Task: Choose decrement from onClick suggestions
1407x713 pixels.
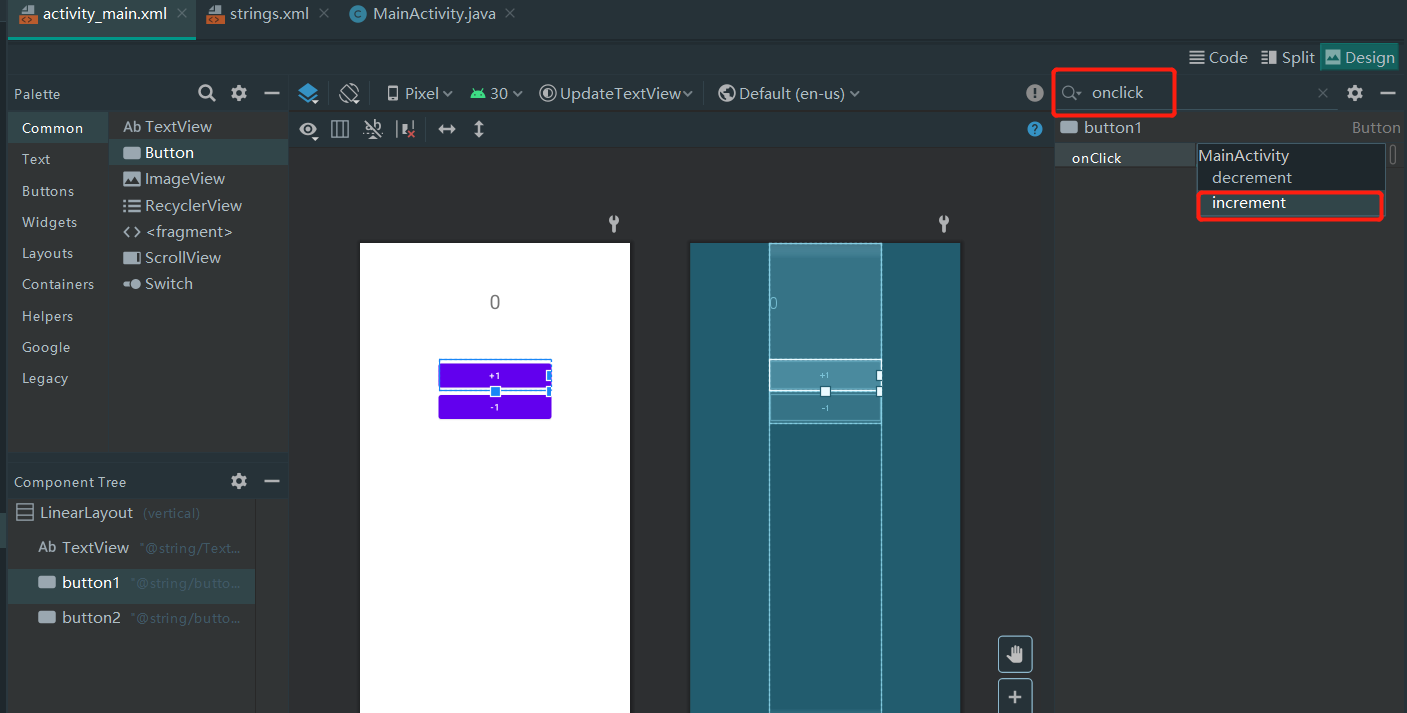Action: (1290, 178)
